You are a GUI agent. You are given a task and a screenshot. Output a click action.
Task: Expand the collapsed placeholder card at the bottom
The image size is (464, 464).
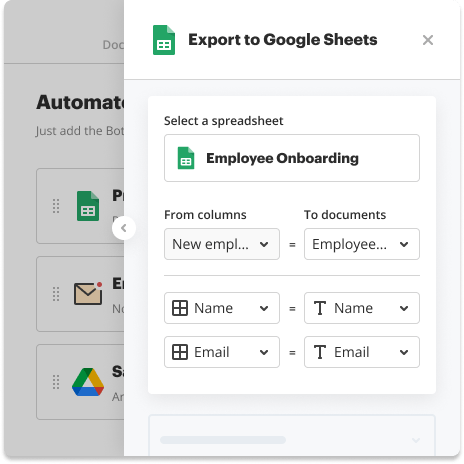(292, 435)
